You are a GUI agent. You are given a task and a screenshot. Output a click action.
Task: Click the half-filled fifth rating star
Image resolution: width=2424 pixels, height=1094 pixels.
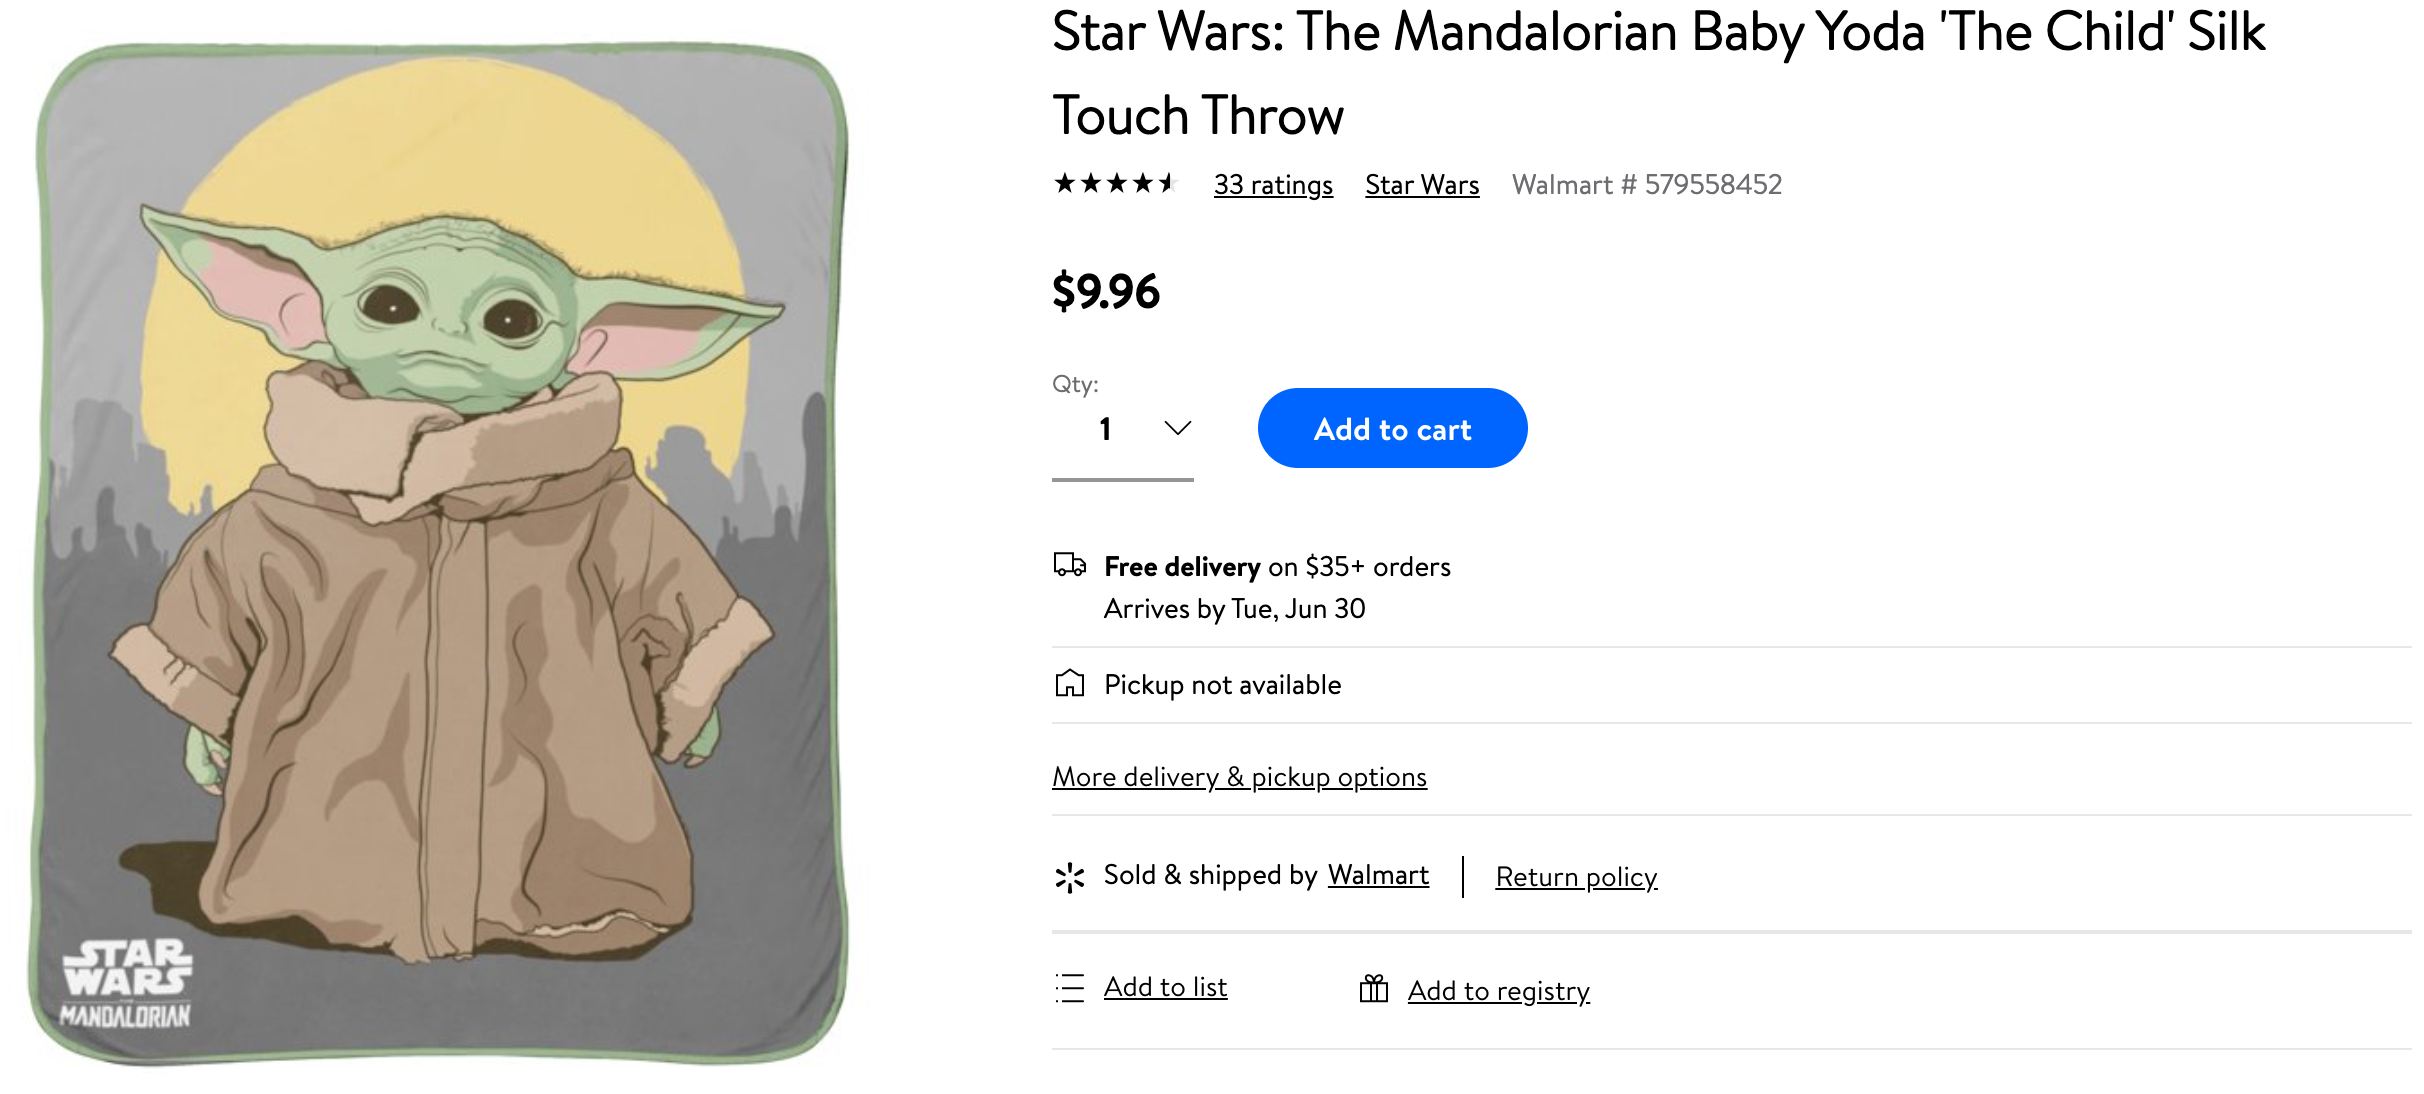point(1170,184)
